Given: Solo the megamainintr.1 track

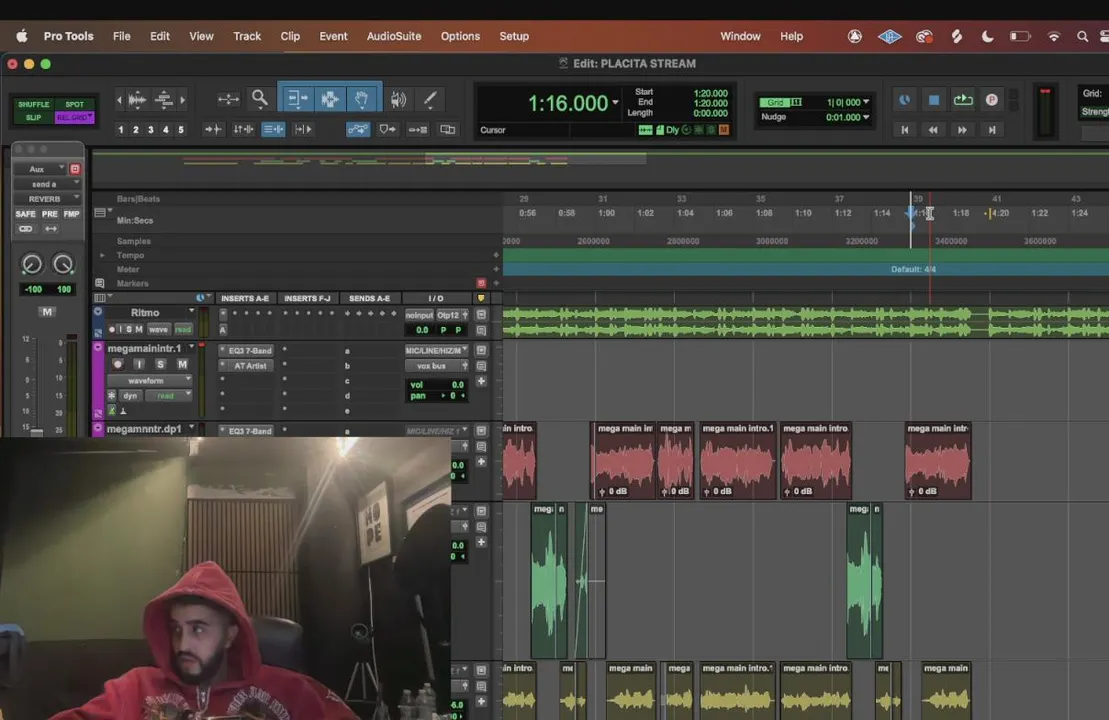Looking at the screenshot, I should (x=161, y=364).
